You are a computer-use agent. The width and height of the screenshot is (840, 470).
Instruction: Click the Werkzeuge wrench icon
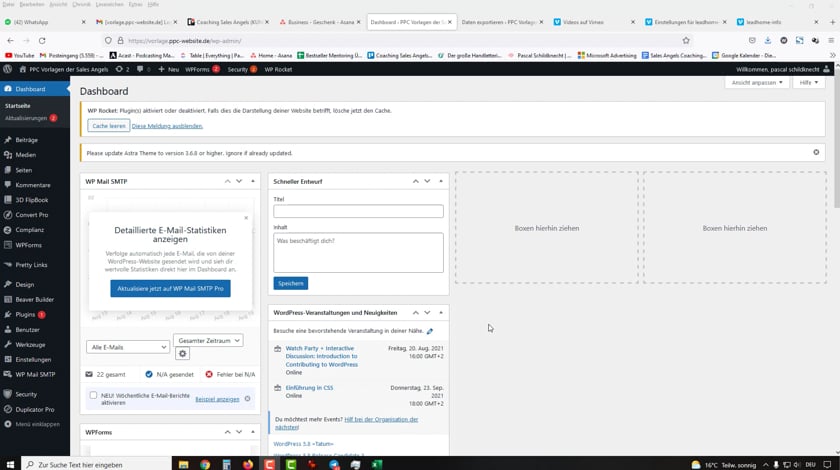pos(8,345)
